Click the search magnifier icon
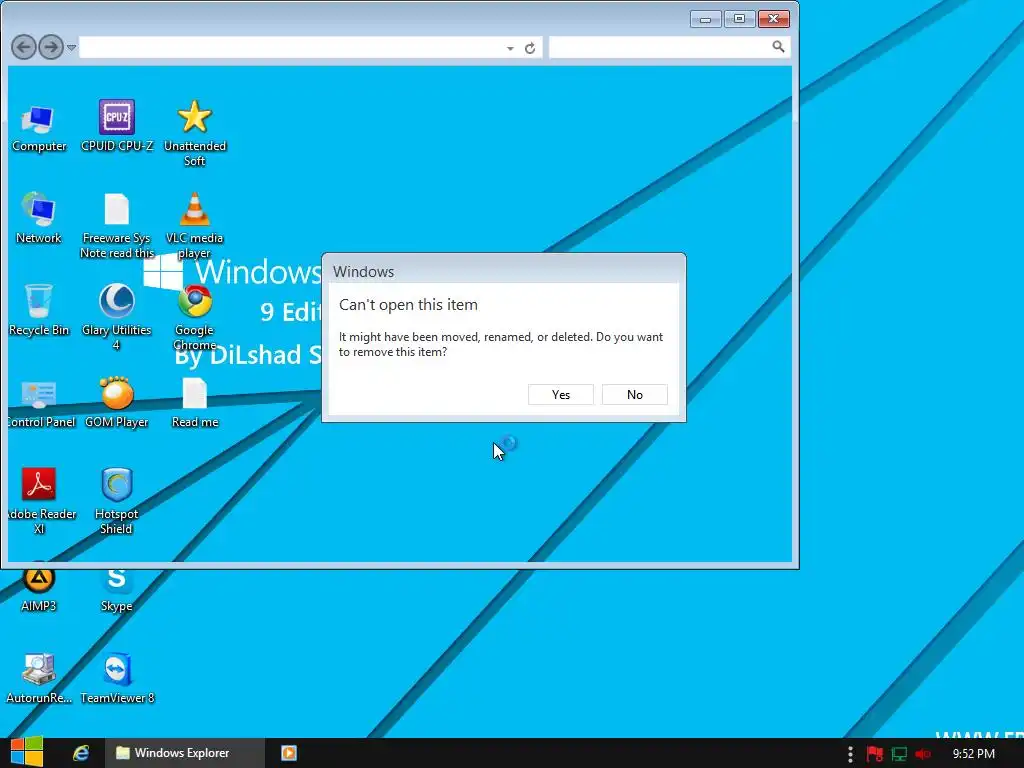Viewport: 1024px width, 768px height. pyautogui.click(x=778, y=46)
